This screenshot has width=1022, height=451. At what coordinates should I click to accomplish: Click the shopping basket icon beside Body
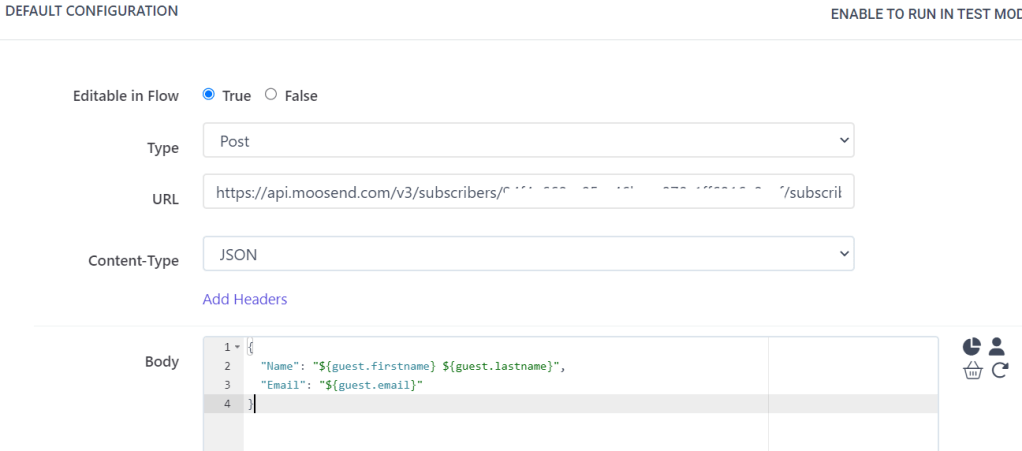point(972,371)
